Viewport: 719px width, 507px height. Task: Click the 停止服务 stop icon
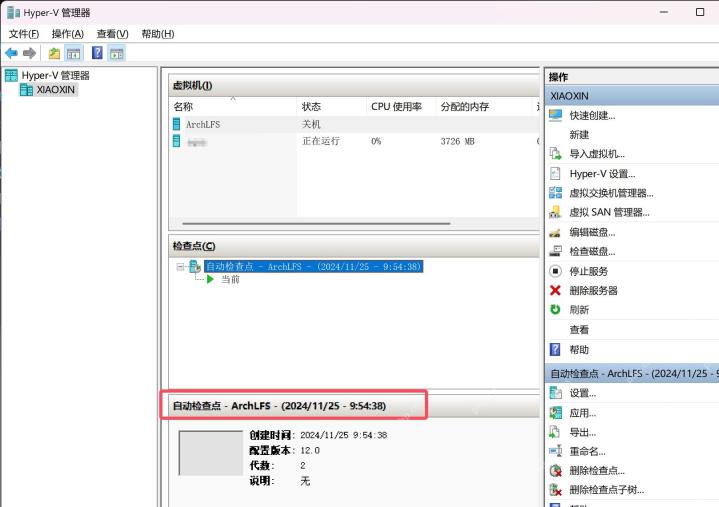[555, 271]
